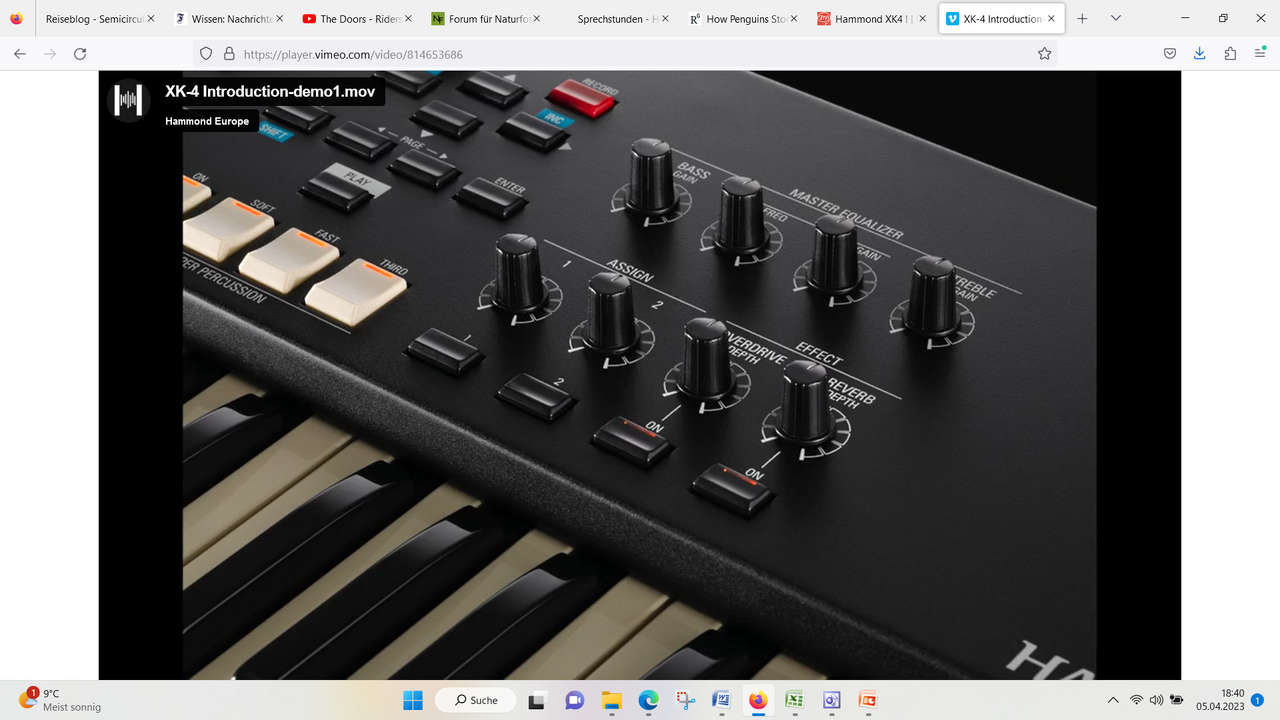Open the volume control in system tray
This screenshot has width=1280, height=720.
point(1156,700)
